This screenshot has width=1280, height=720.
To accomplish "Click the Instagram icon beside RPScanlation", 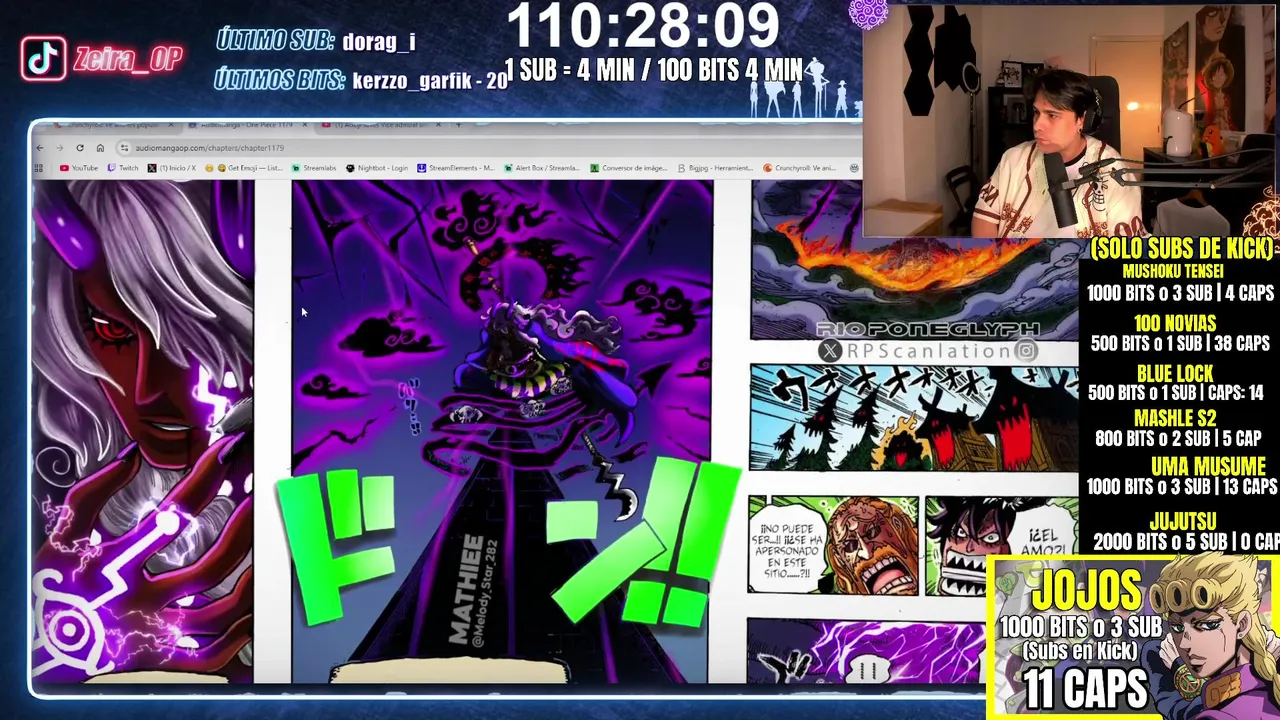I will pyautogui.click(x=1026, y=351).
